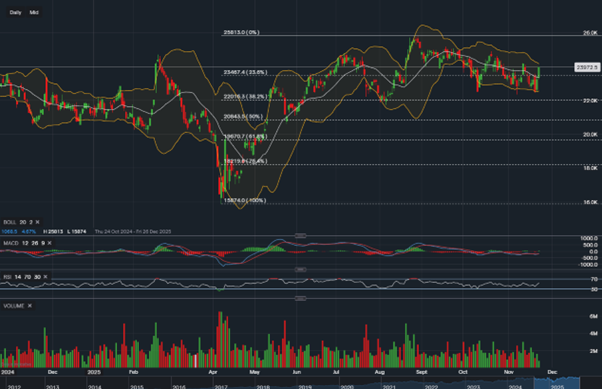Open the Daily timeframe selector
This screenshot has width=602, height=389.
pos(15,12)
